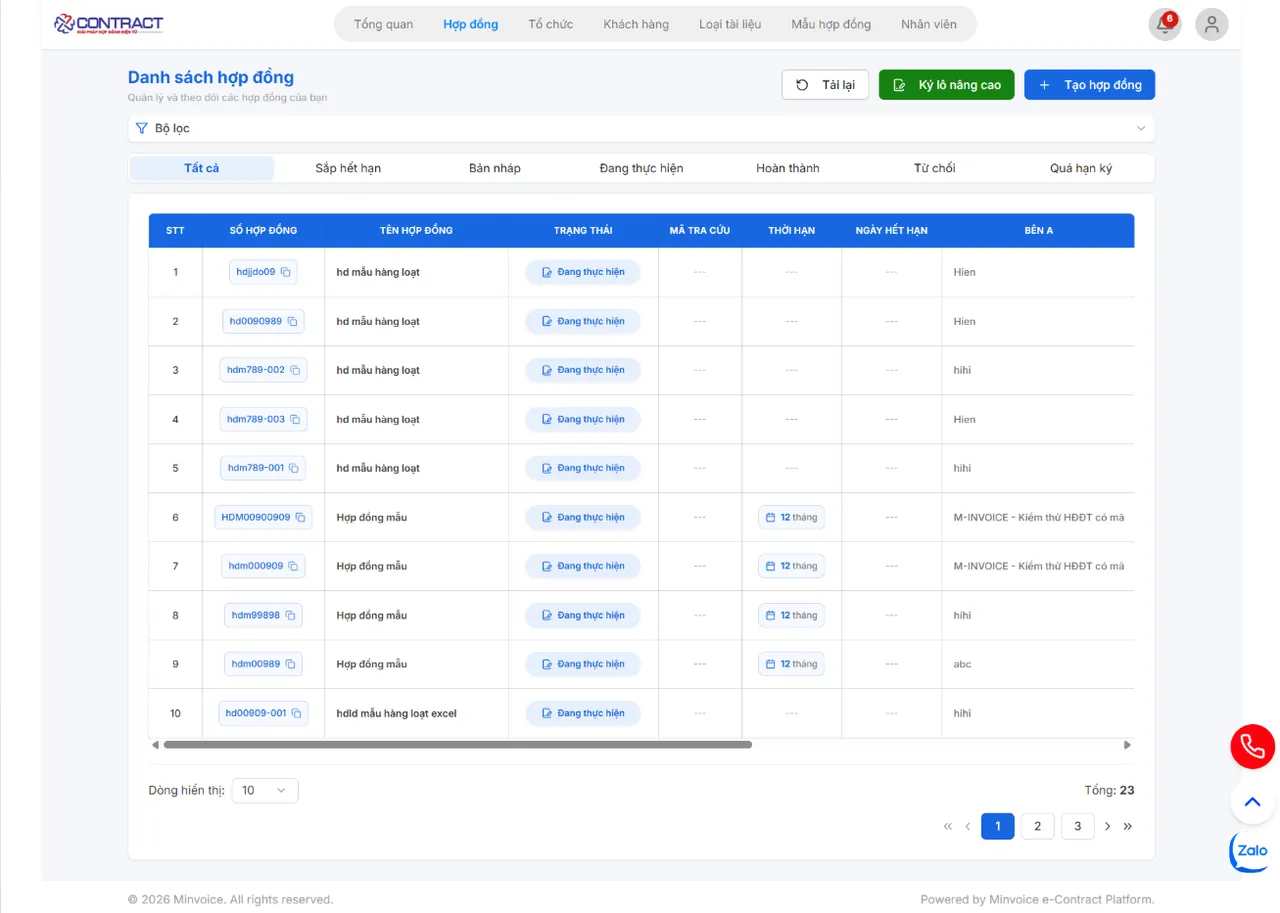Viewport: 1280px width, 913px height.
Task: Click the copy icon next to hdm99898
Action: tap(290, 615)
